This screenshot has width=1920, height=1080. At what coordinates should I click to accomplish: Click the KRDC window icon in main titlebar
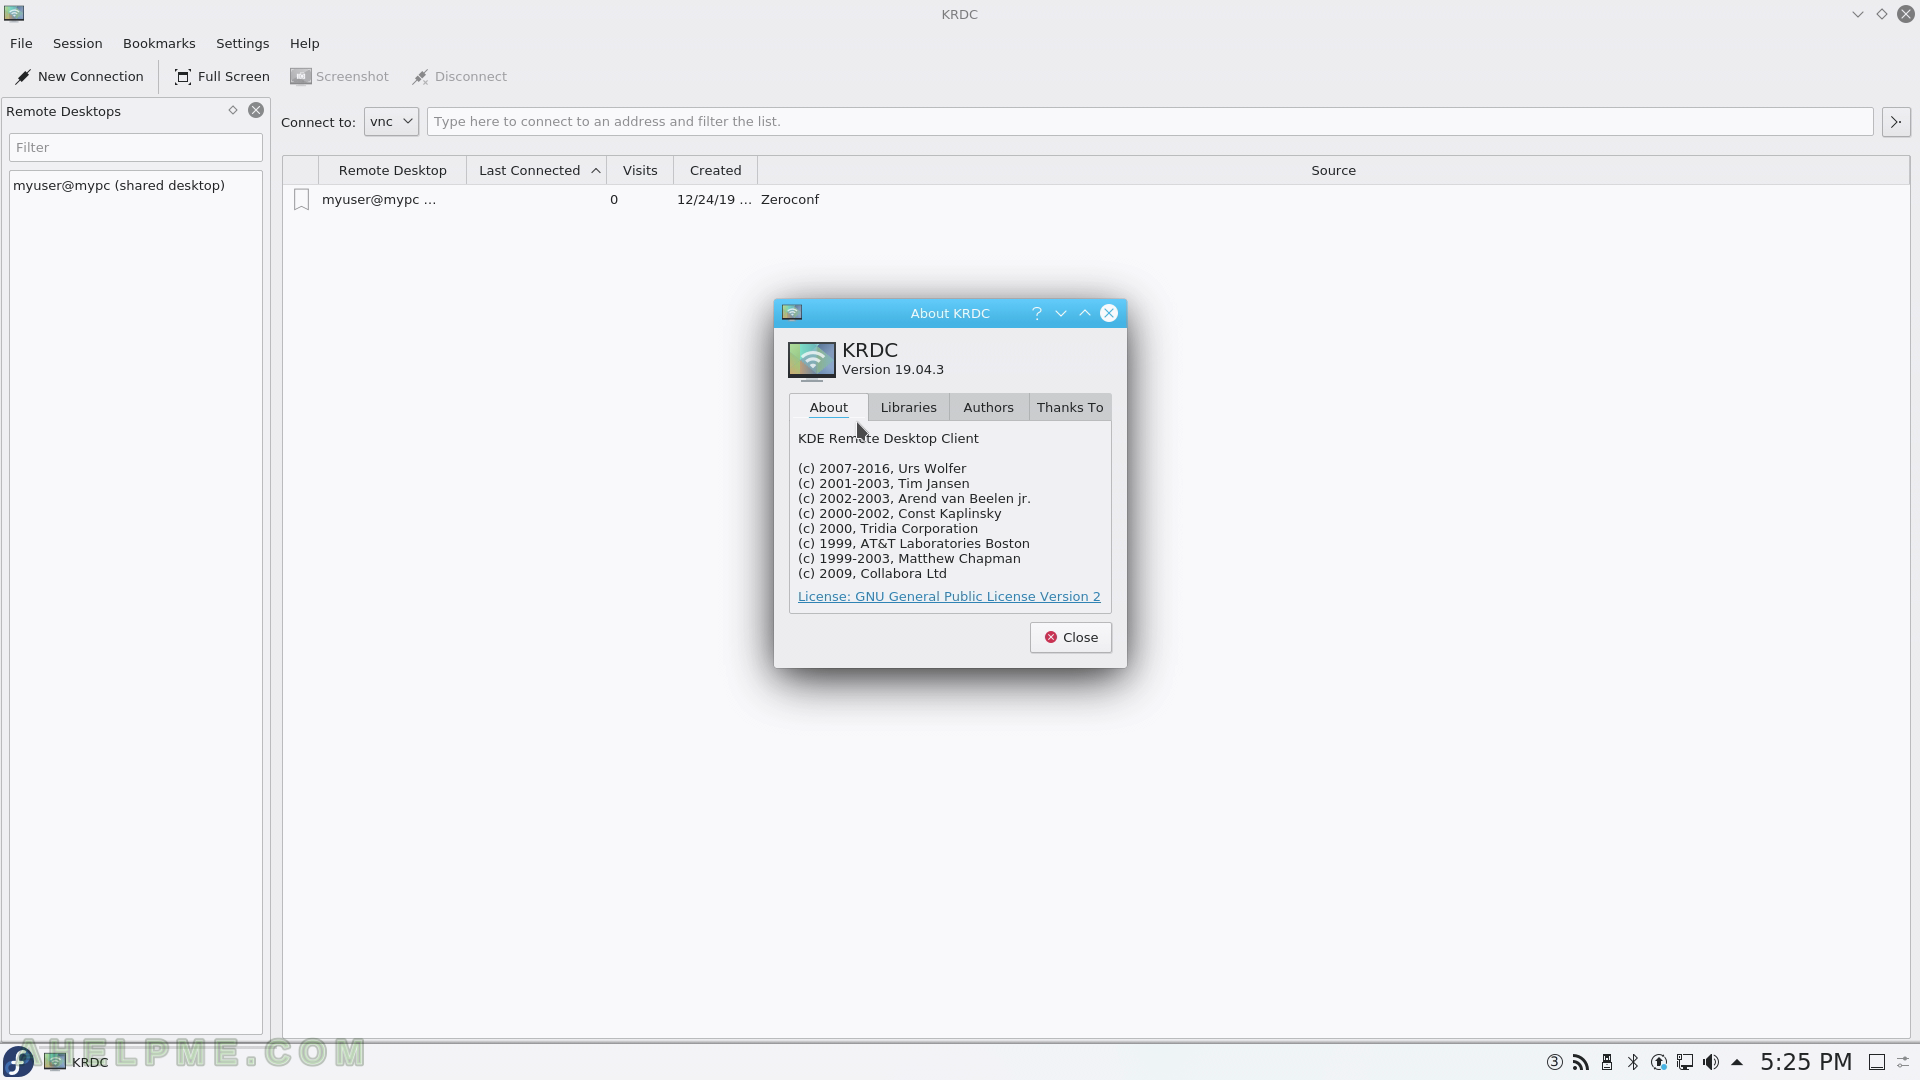coord(14,14)
